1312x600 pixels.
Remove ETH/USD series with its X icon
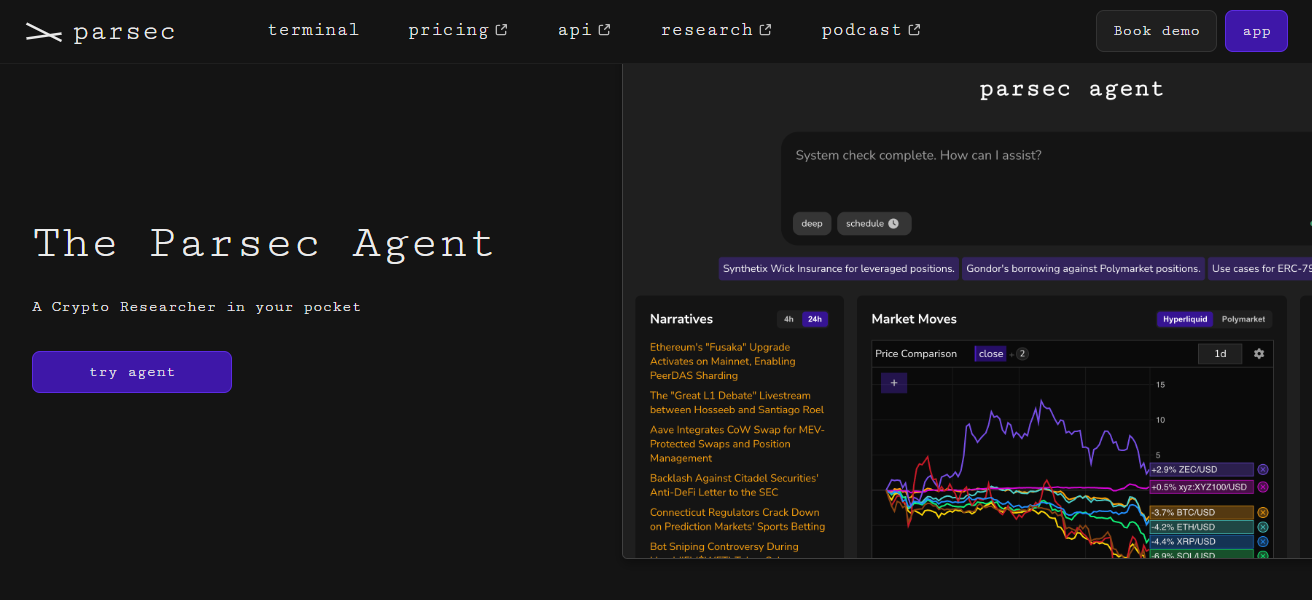pyautogui.click(x=1263, y=527)
